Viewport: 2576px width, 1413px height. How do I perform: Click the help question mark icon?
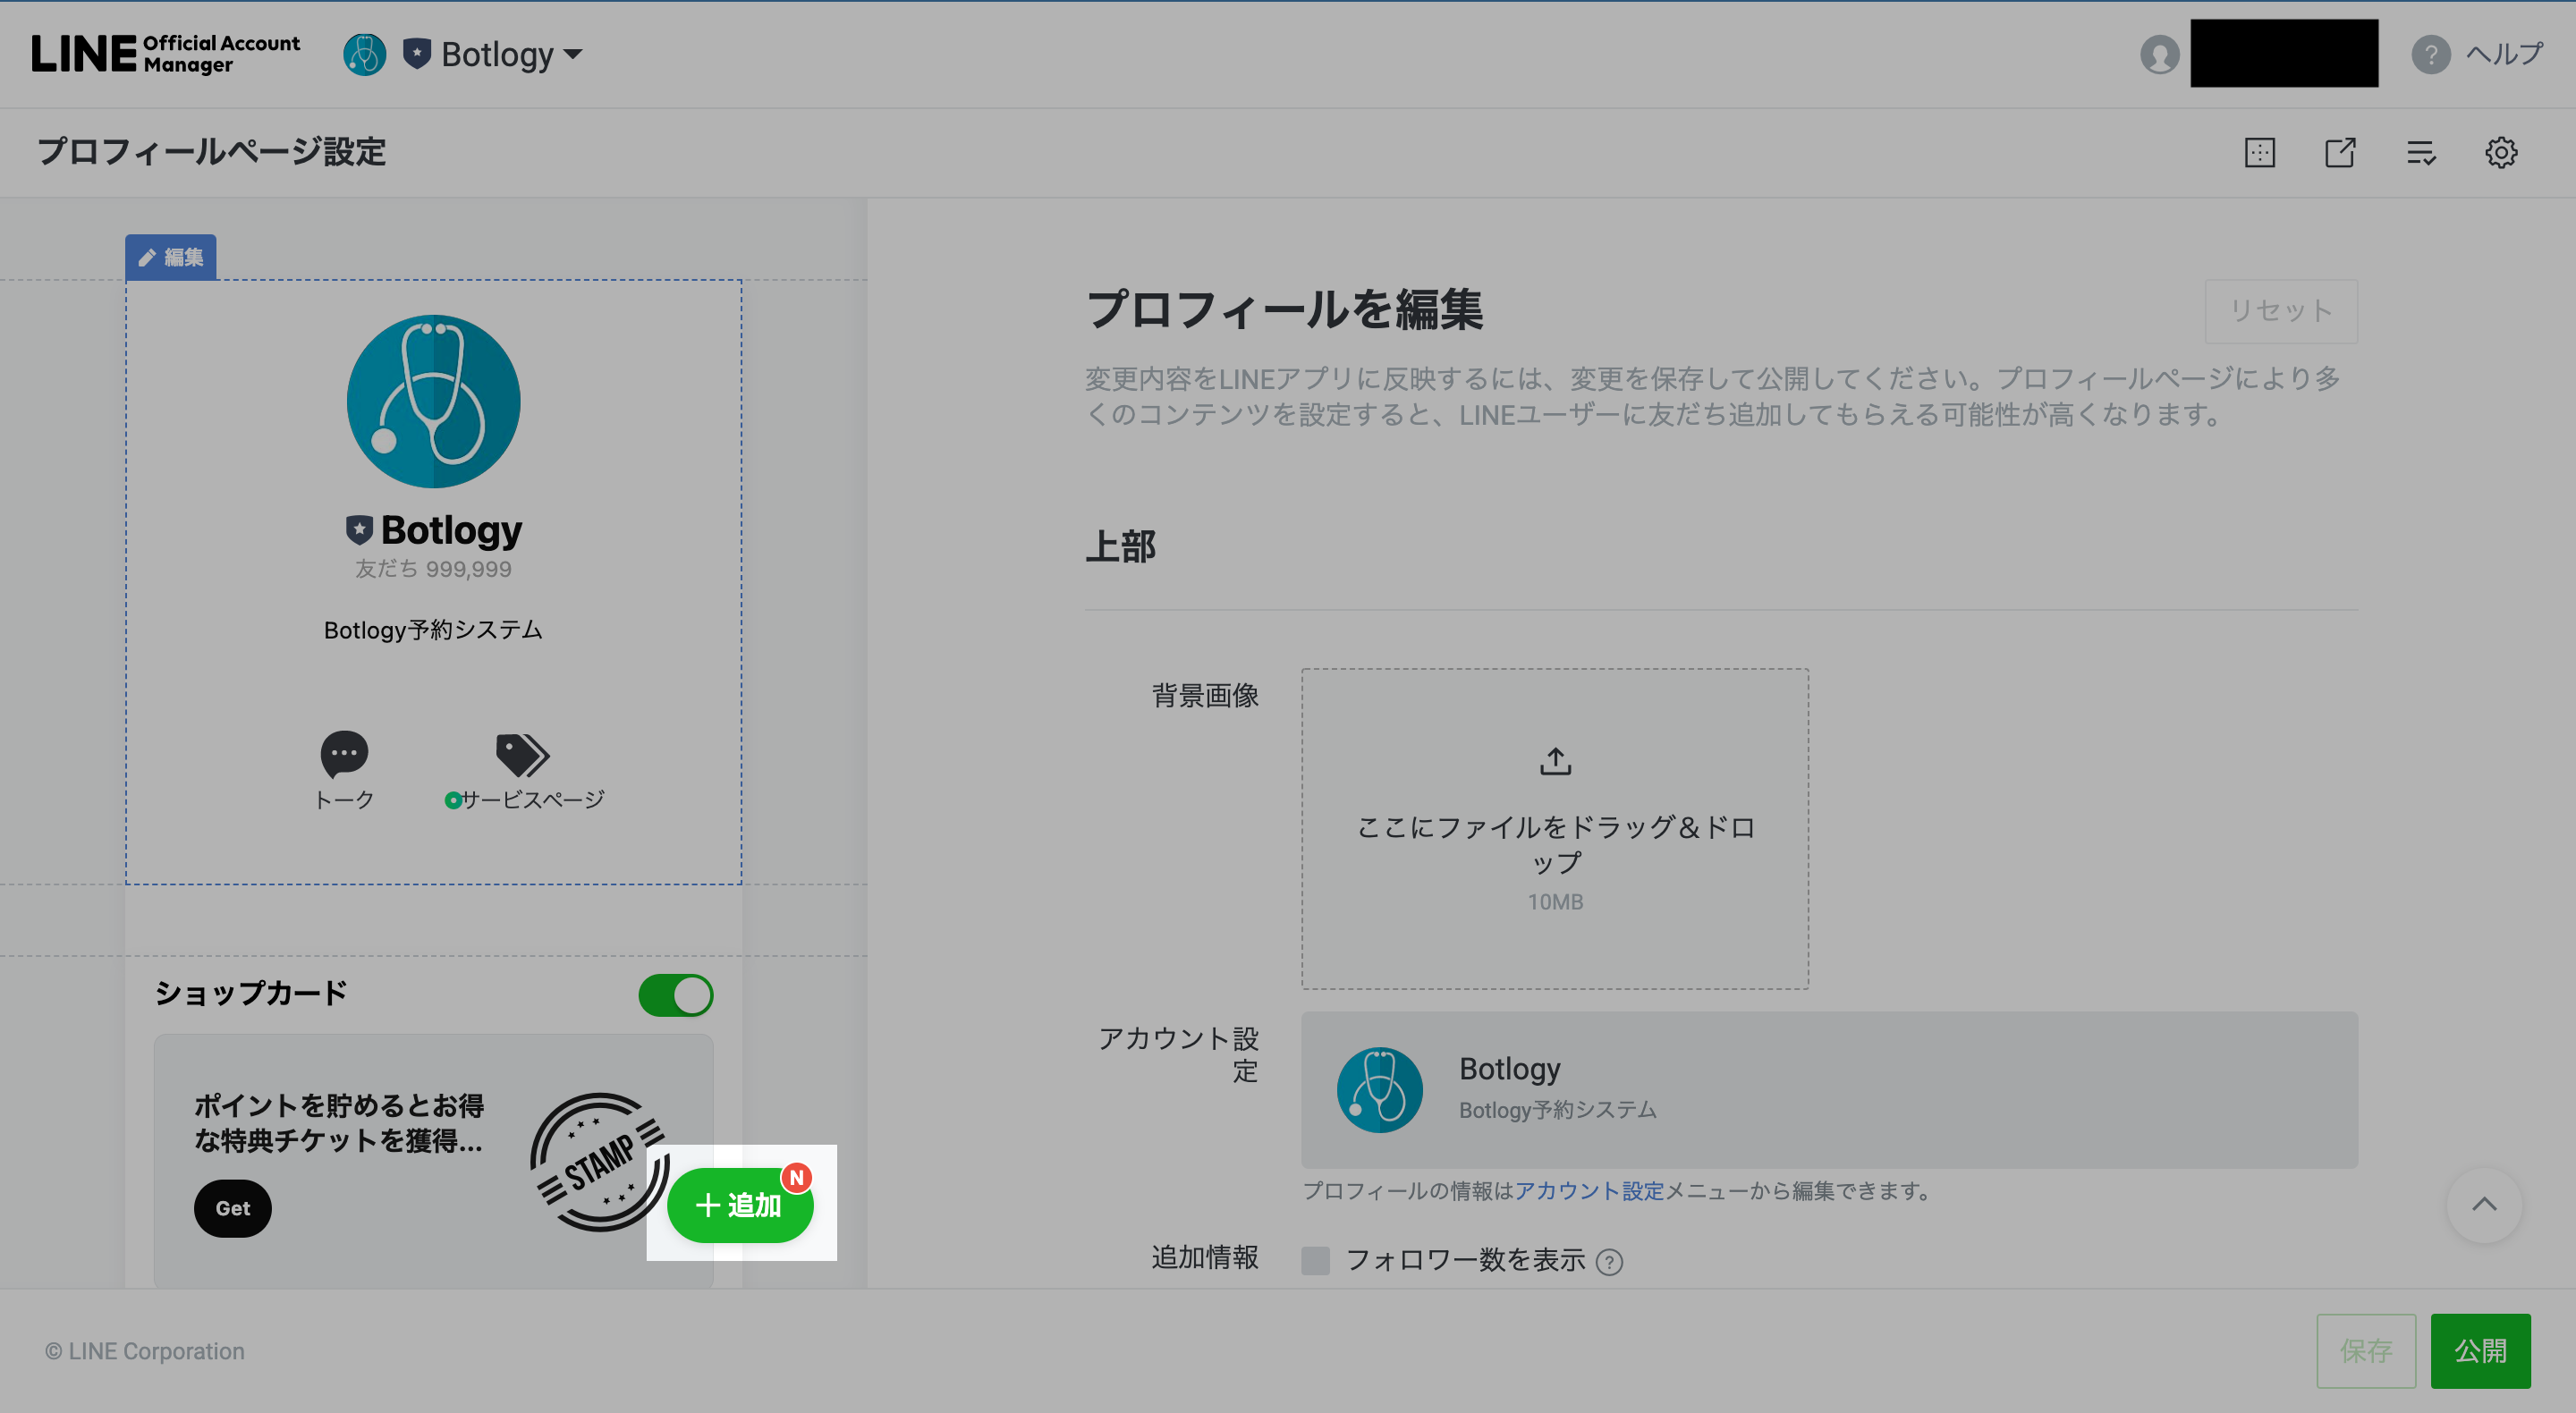2430,54
